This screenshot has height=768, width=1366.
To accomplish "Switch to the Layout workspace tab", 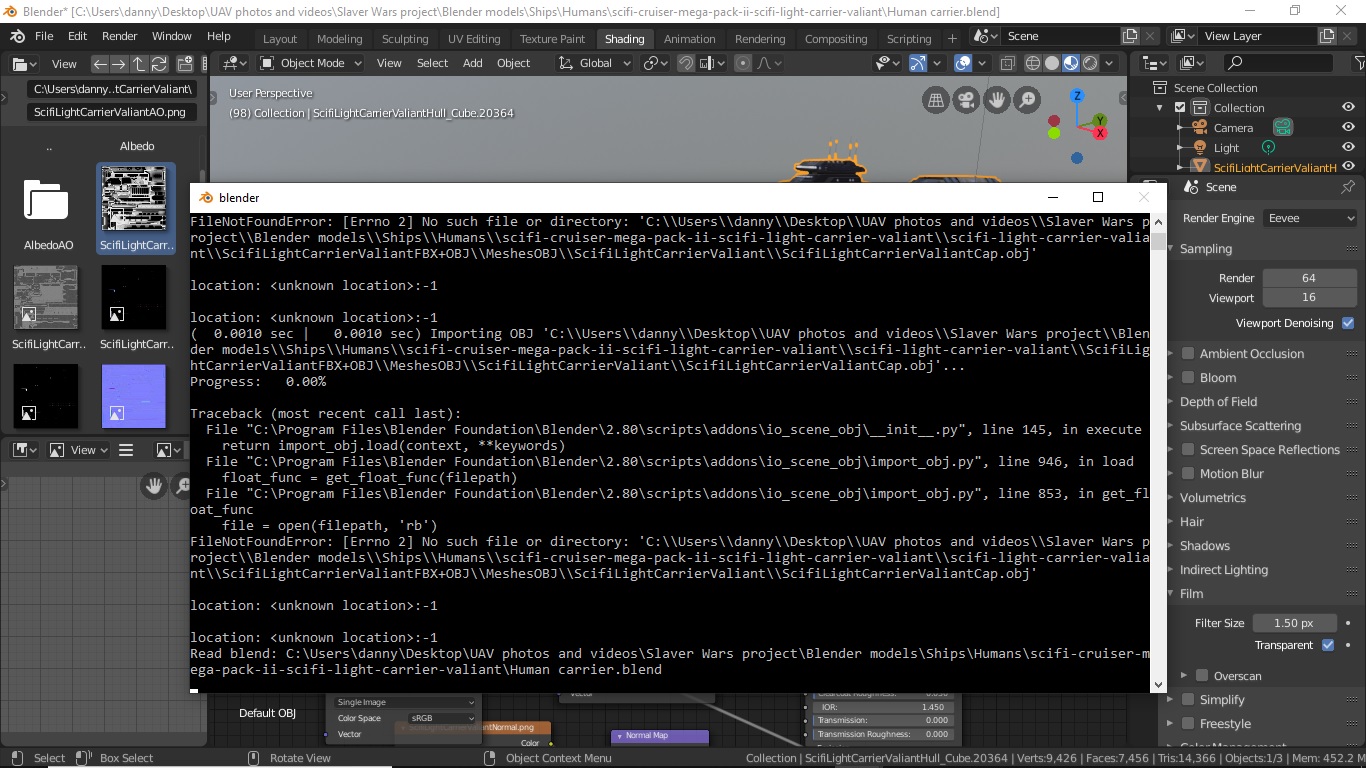I will (280, 39).
